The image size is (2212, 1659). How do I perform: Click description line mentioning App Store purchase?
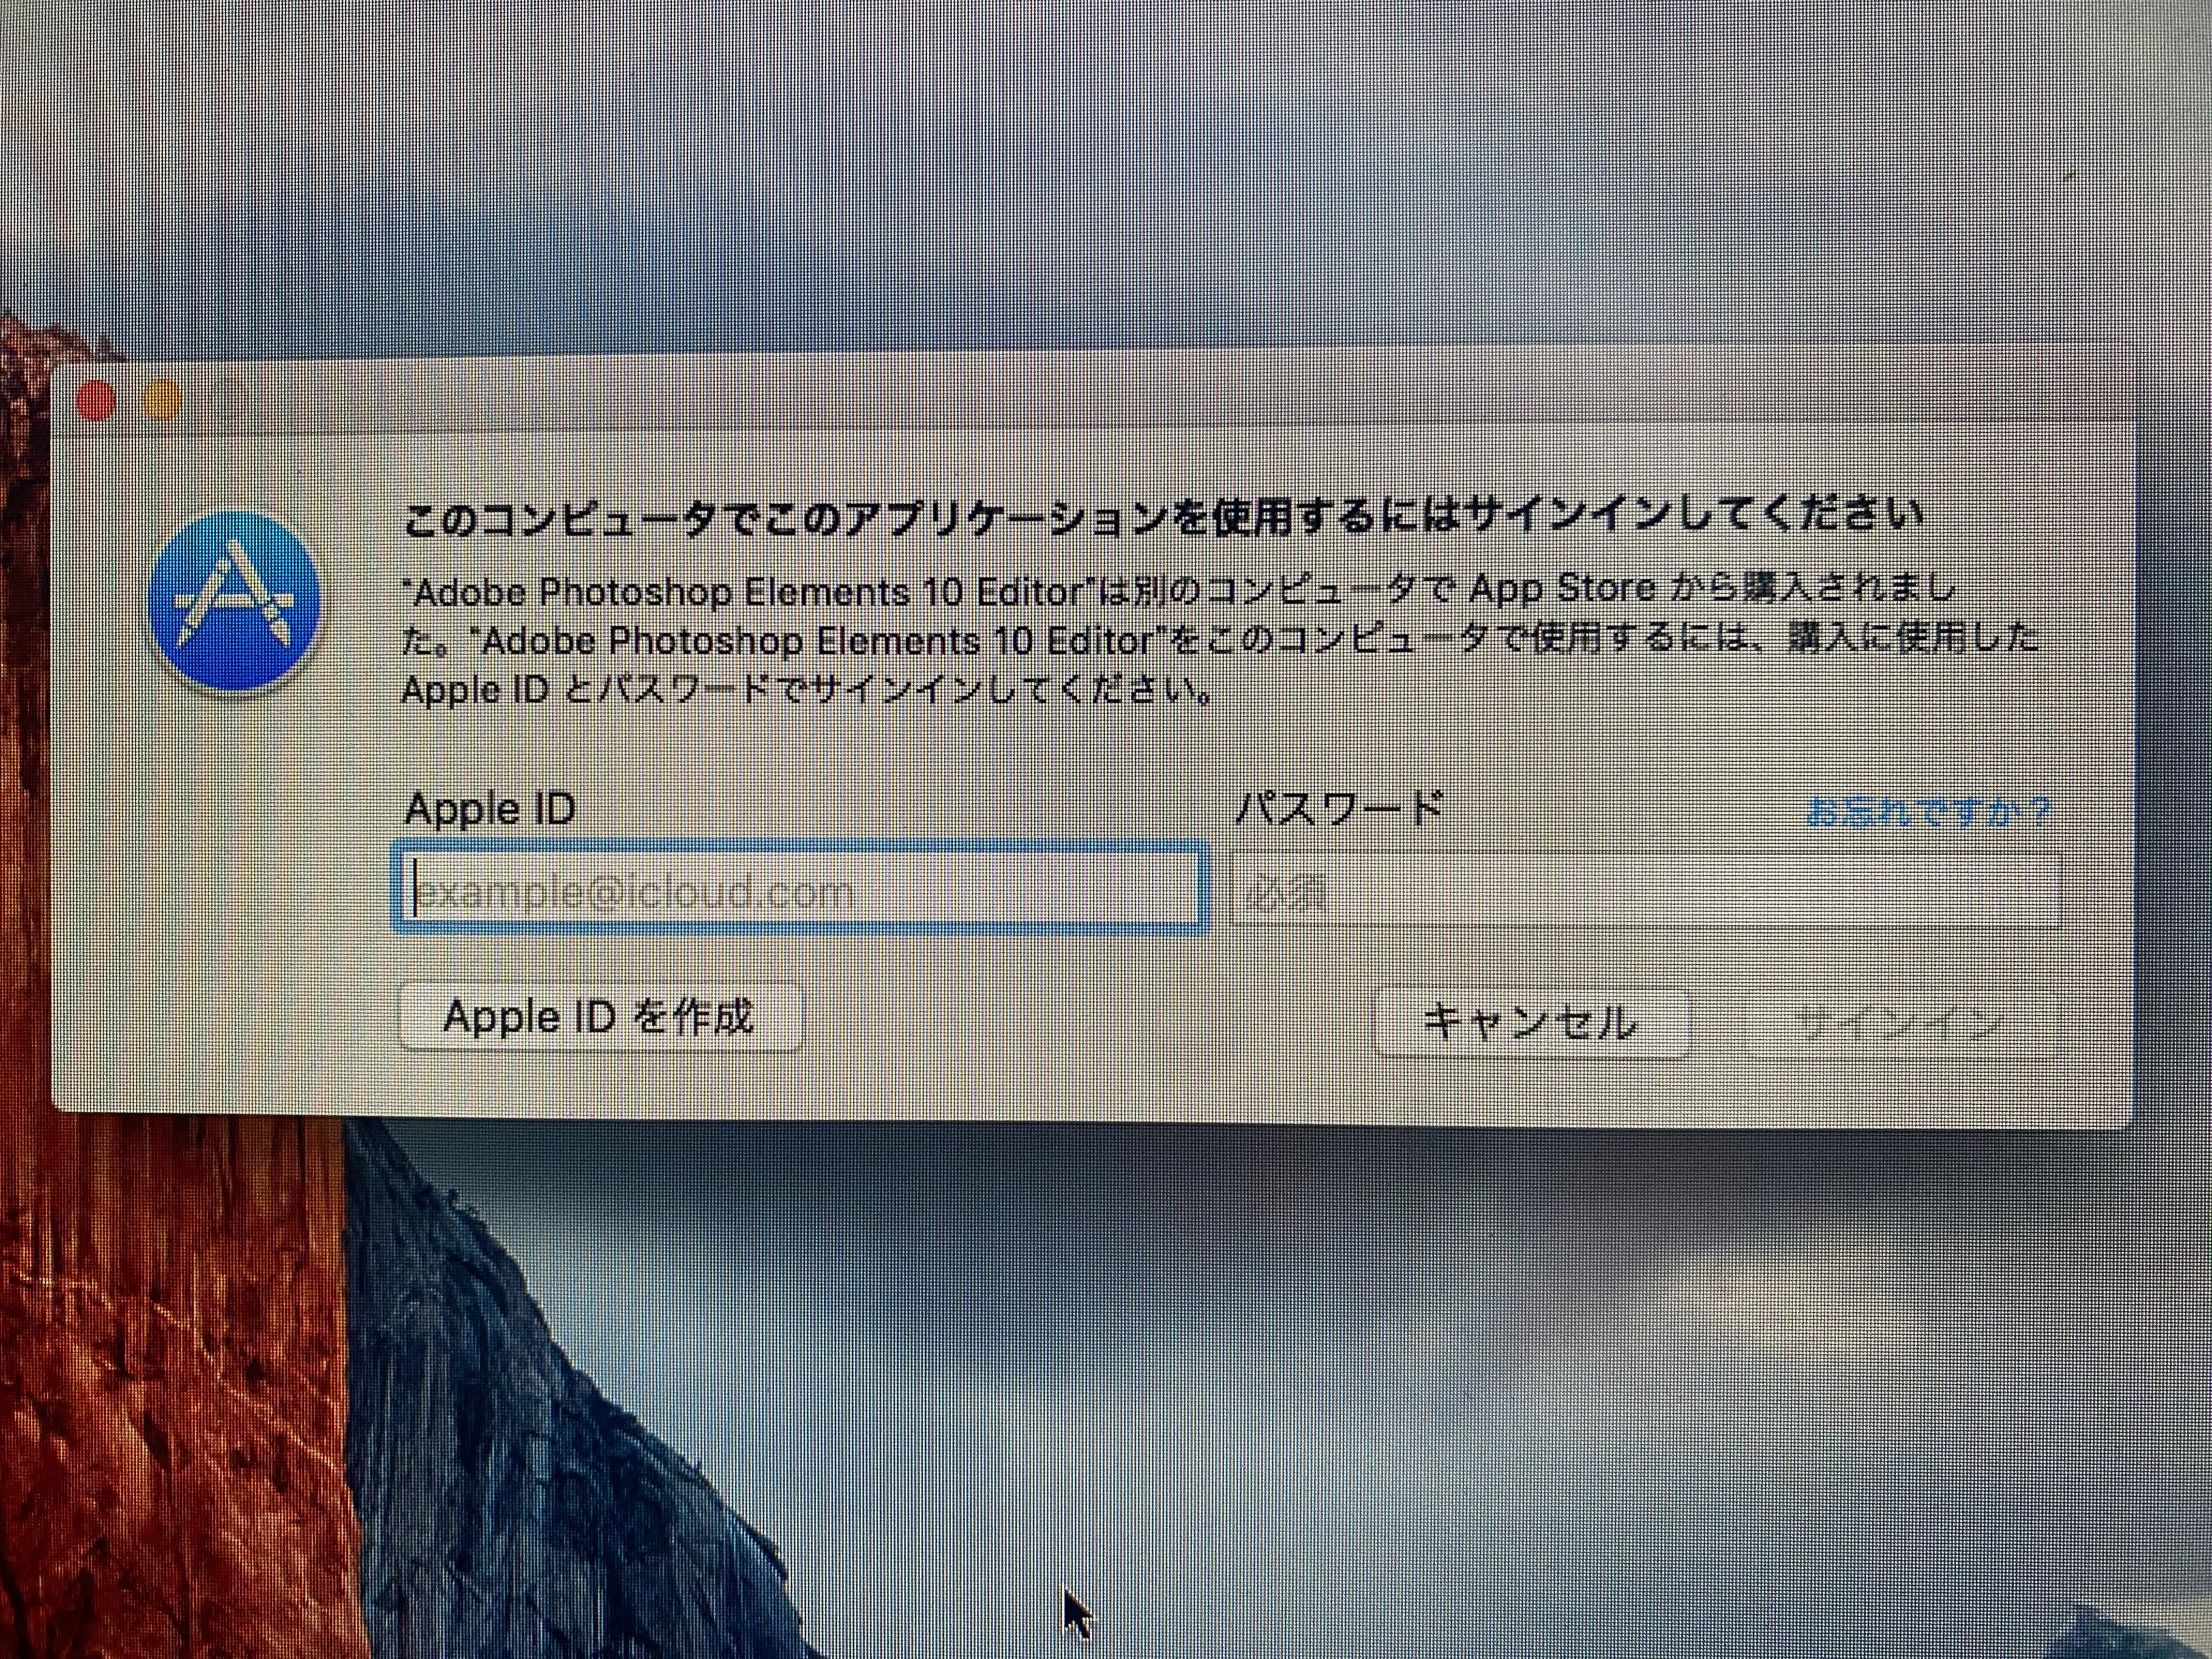(1180, 590)
